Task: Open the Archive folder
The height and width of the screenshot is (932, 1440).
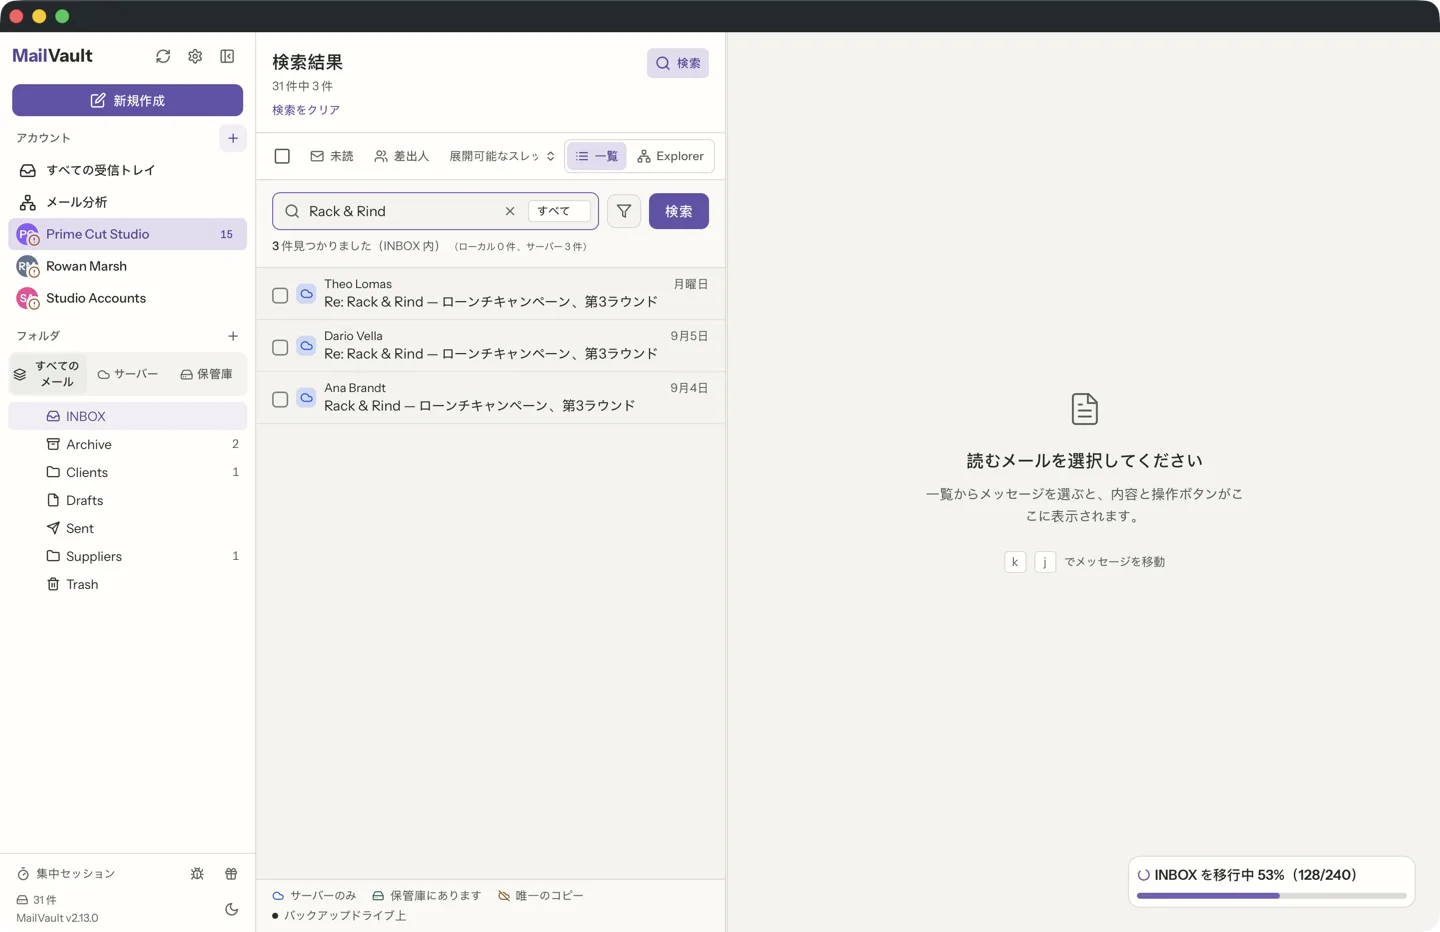Action: (127, 444)
